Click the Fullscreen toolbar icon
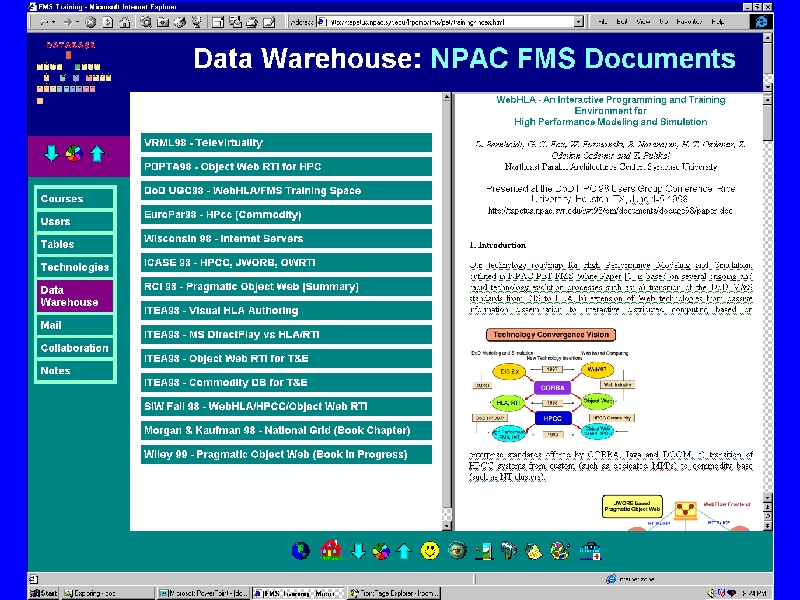Viewport: 800px width, 600px height. point(218,22)
